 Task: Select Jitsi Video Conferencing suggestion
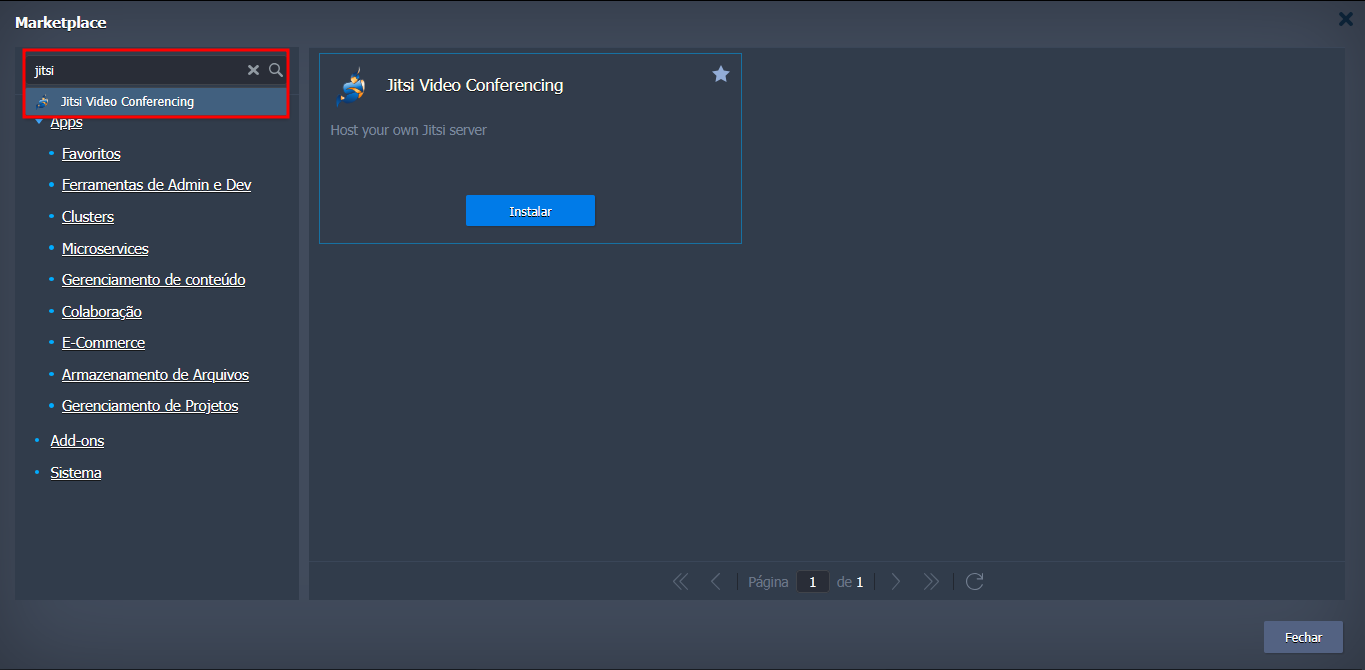156,102
